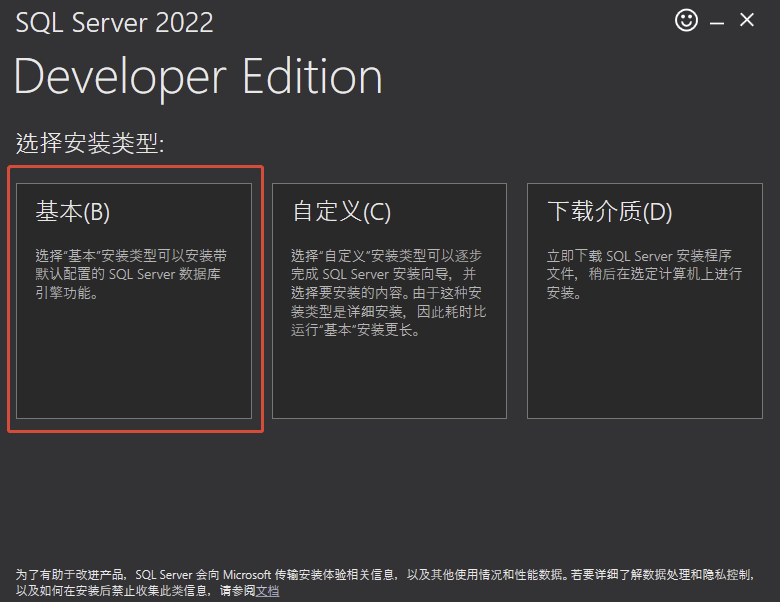This screenshot has height=602, width=780.
Task: Select the 下载介质(D) download media option
Action: click(609, 212)
